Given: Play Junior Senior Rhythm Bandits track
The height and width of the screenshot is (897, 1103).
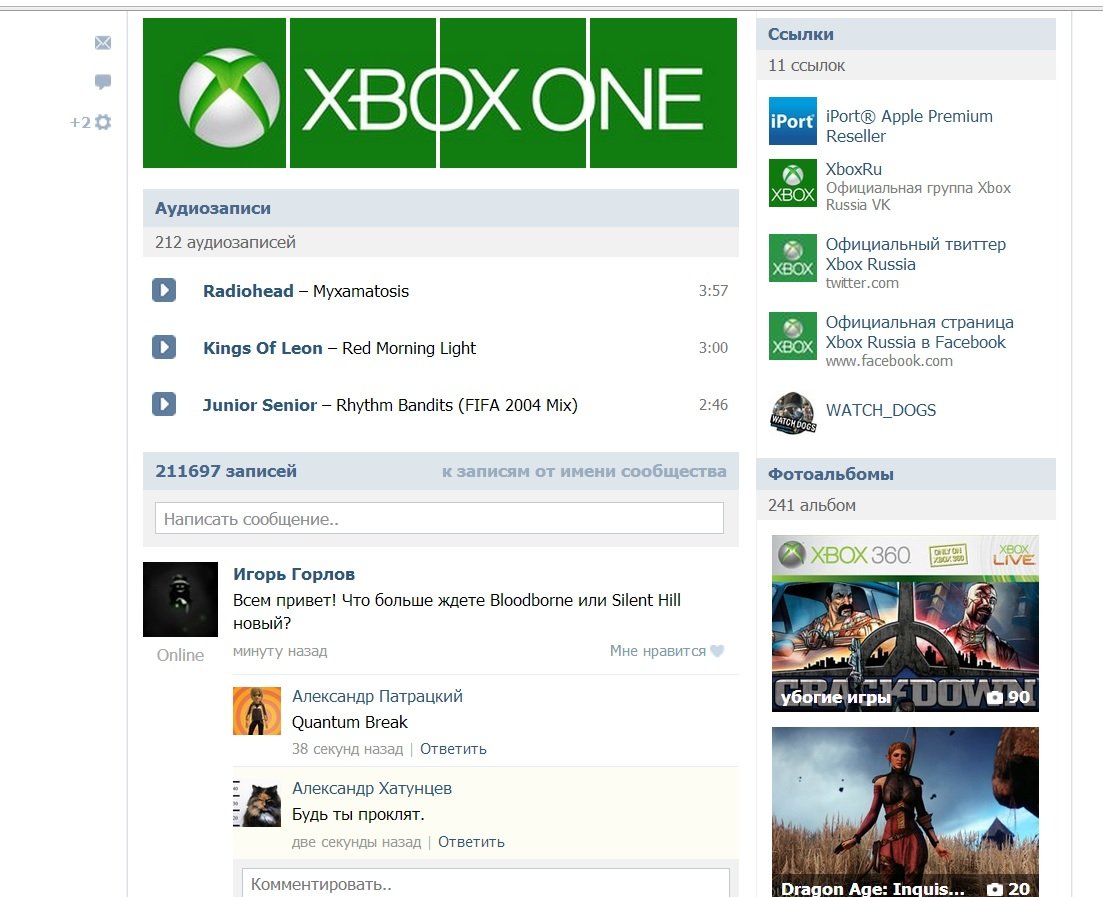Looking at the screenshot, I should point(164,404).
